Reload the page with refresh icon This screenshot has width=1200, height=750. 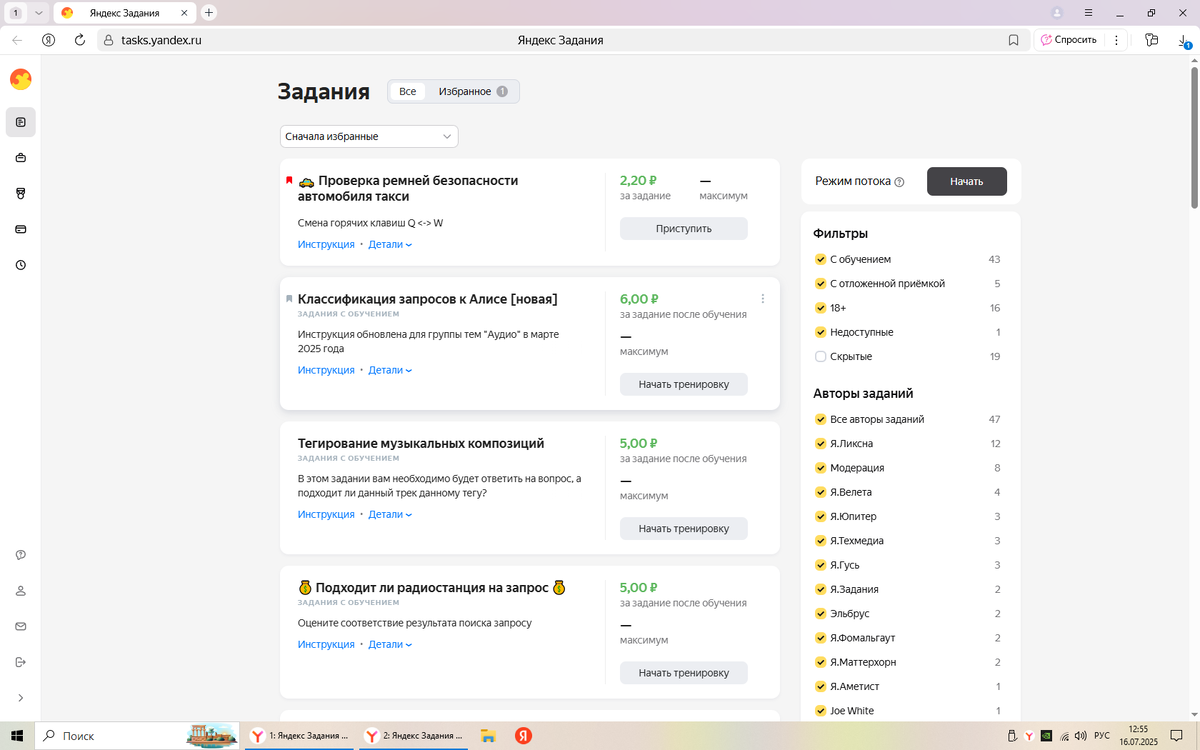click(x=80, y=40)
